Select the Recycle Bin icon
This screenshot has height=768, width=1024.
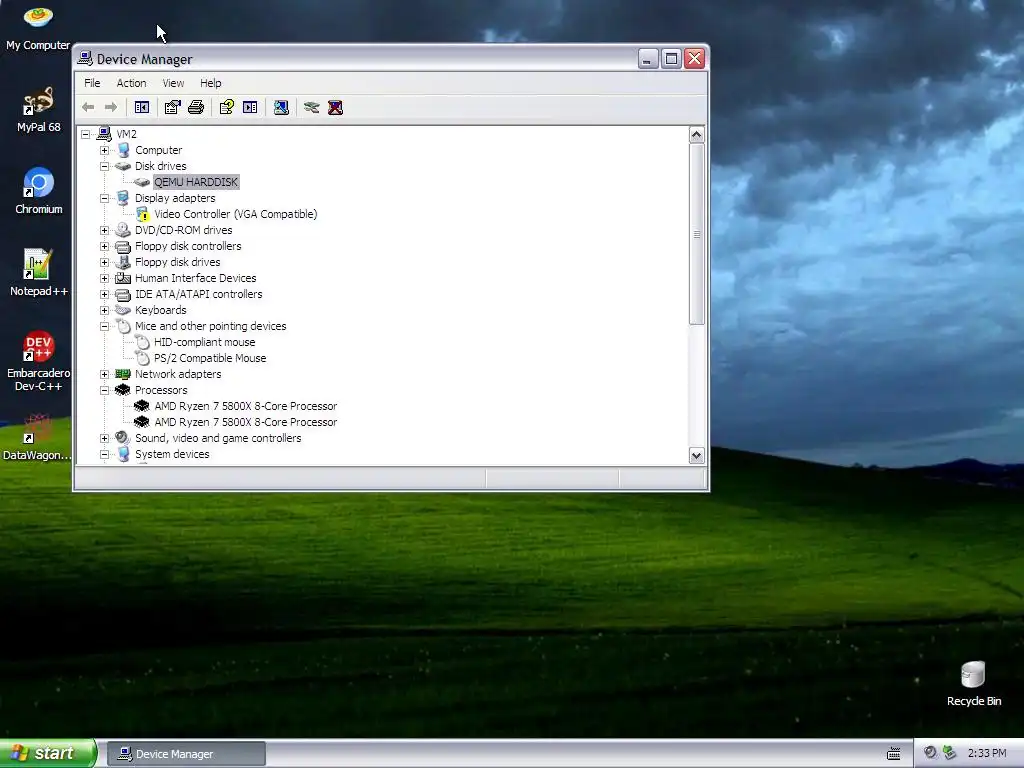pyautogui.click(x=974, y=684)
